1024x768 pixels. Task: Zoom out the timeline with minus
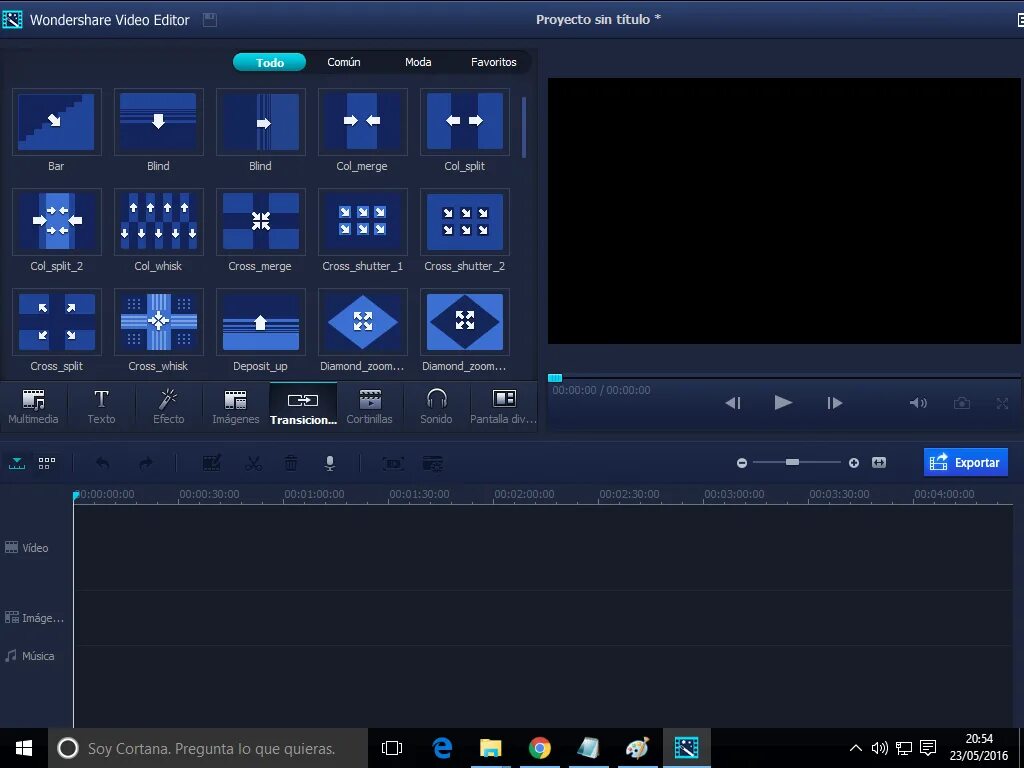point(742,463)
